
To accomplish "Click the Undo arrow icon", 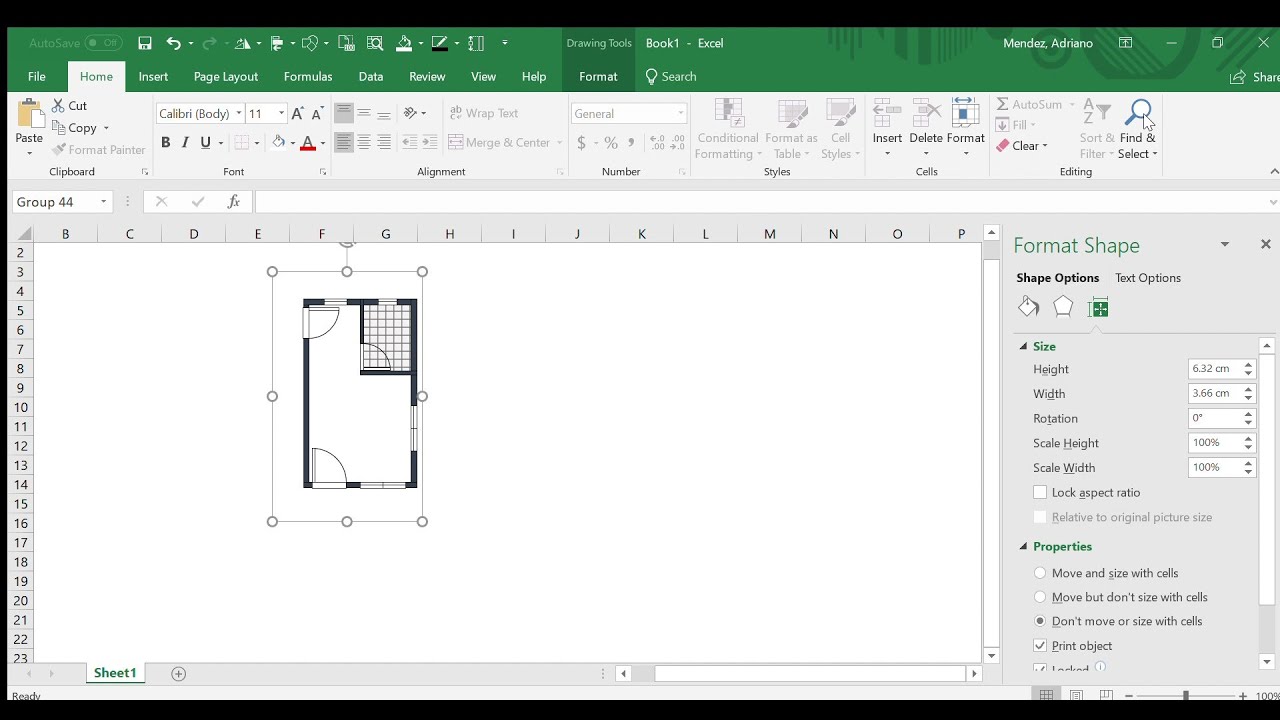I will pyautogui.click(x=173, y=43).
